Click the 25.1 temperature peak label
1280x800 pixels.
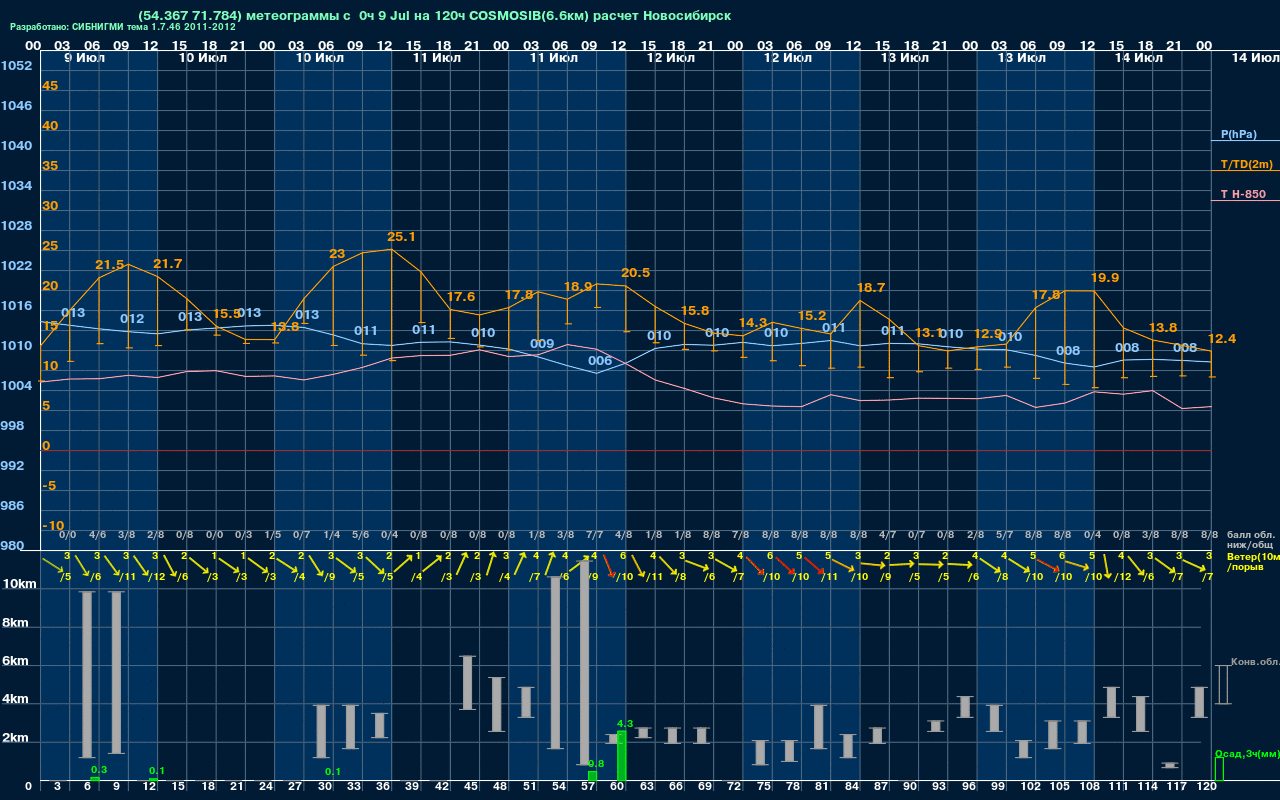coord(401,237)
